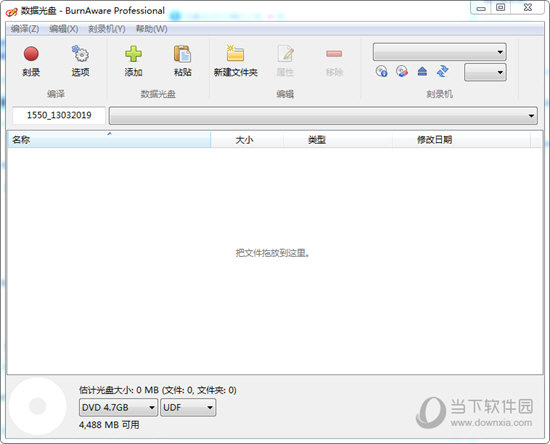Open the 刻录机(Y) menu
550x444 pixels.
(107, 29)
